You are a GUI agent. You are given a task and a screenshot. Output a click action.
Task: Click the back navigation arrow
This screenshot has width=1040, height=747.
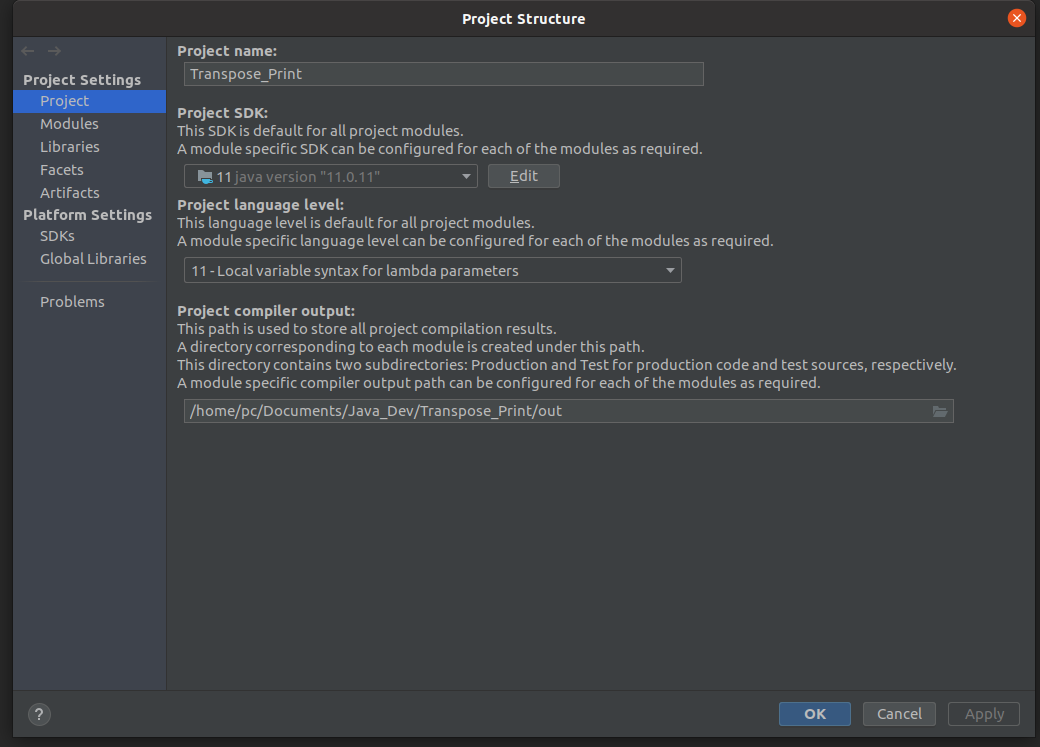click(x=28, y=51)
